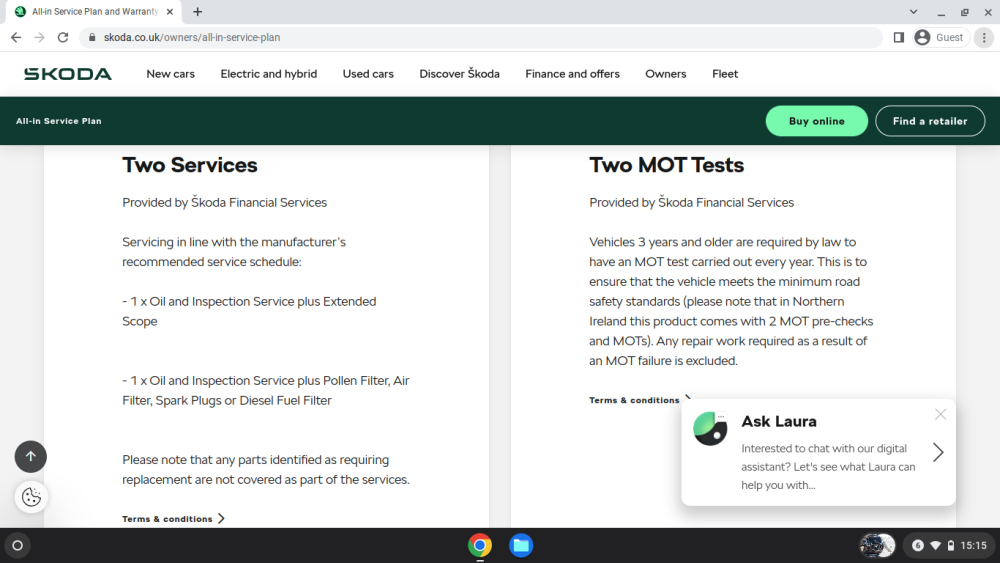Close the All-in Service Plan tab
Screen dimensions: 1000x563
point(170,11)
